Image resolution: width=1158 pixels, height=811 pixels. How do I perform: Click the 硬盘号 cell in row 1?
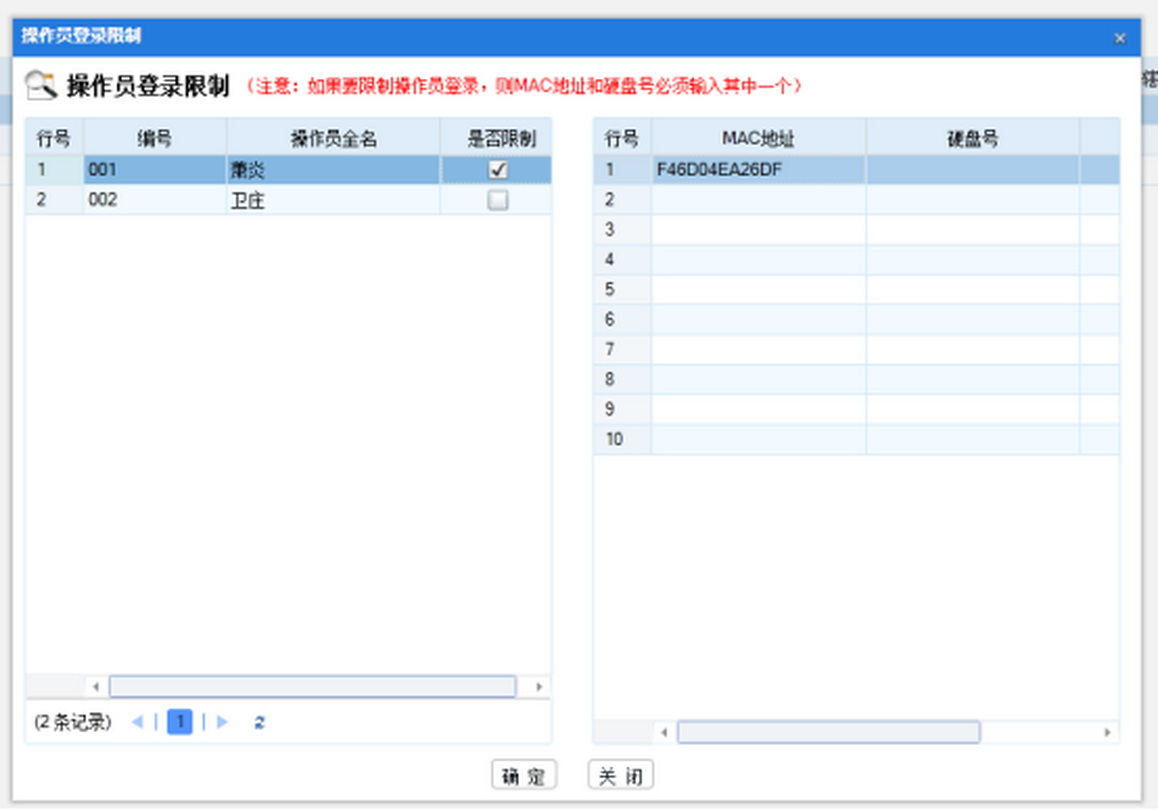tap(972, 170)
